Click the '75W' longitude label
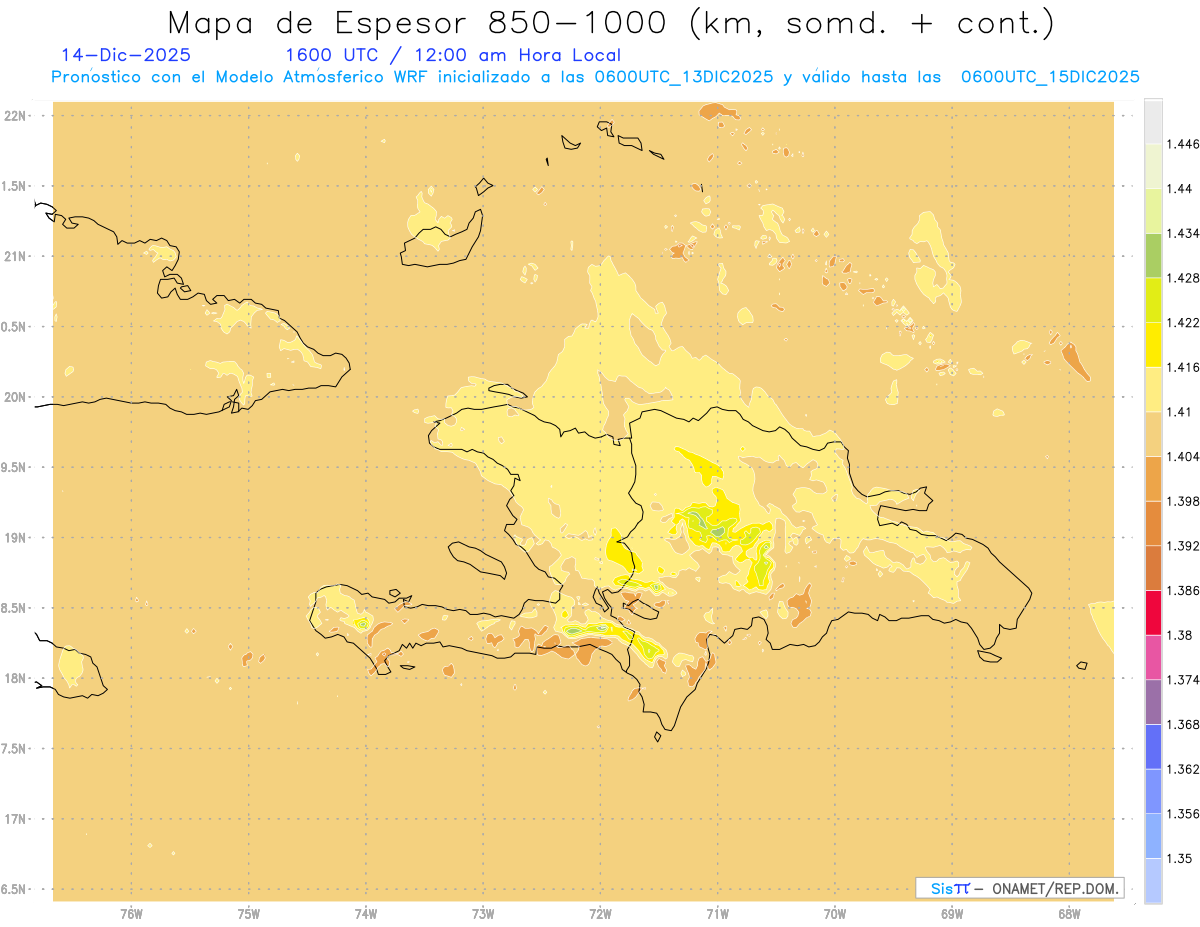Image resolution: width=1200 pixels, height=927 pixels. coord(249,913)
